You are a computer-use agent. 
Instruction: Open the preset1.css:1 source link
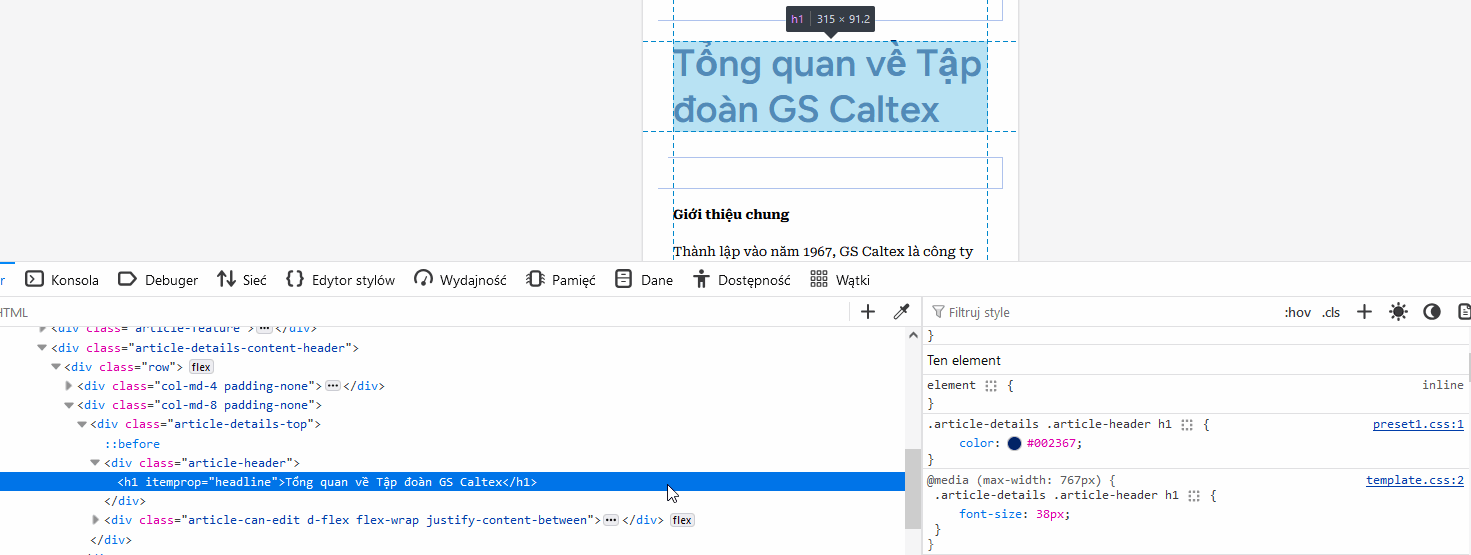(x=1418, y=424)
